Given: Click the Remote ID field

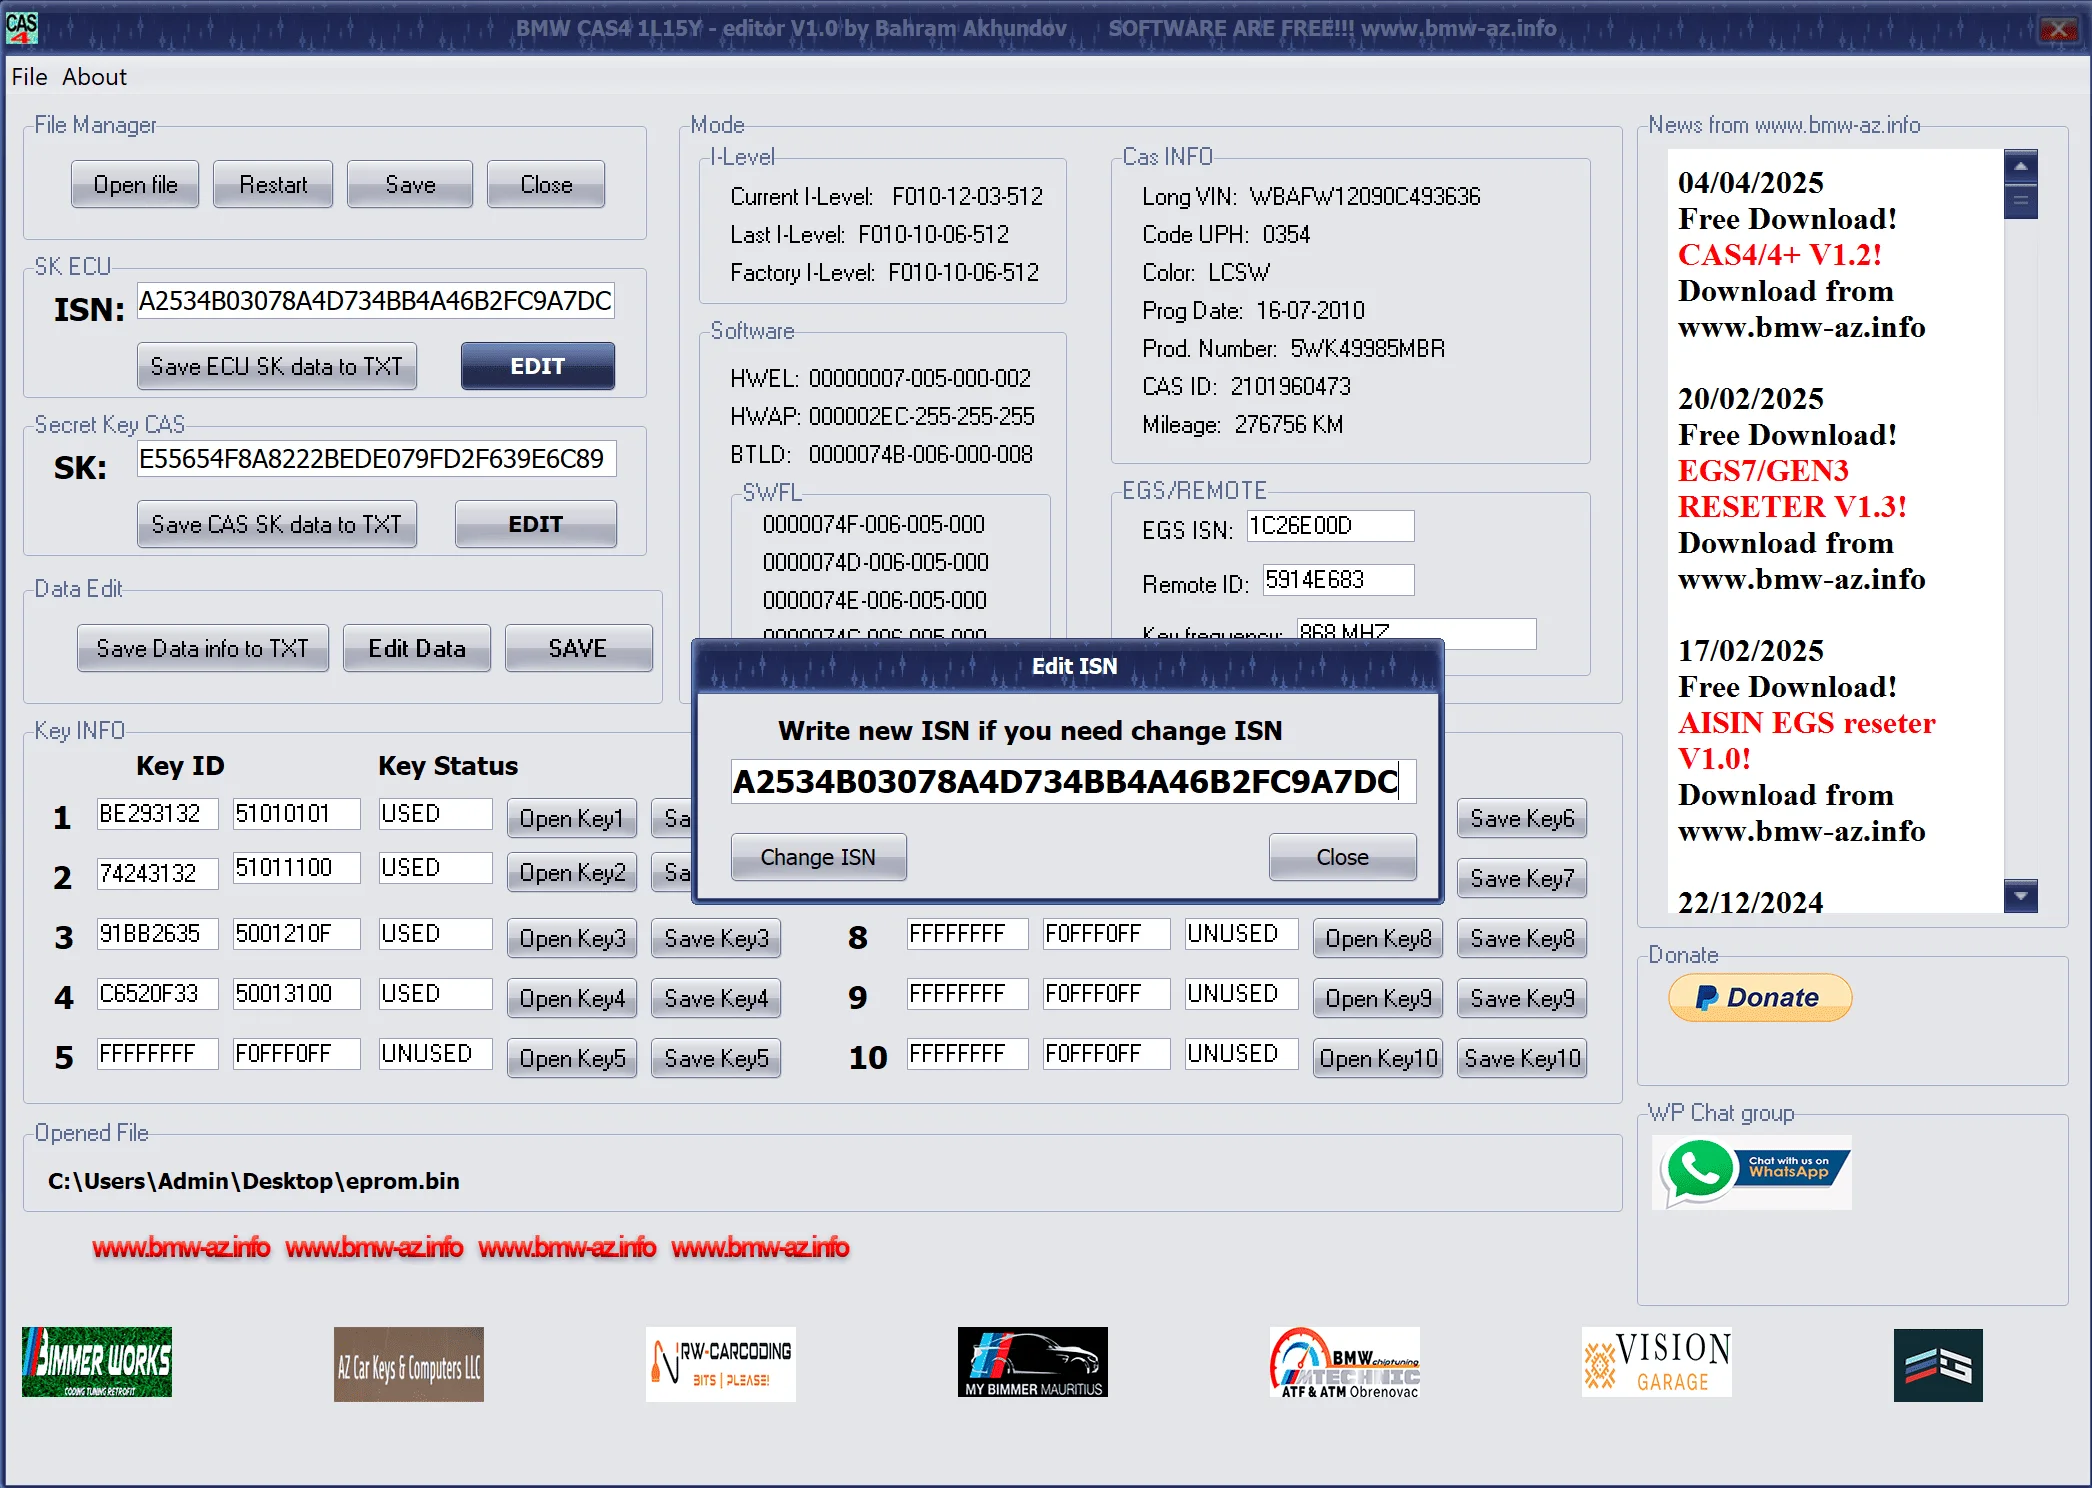Looking at the screenshot, I should (1339, 580).
